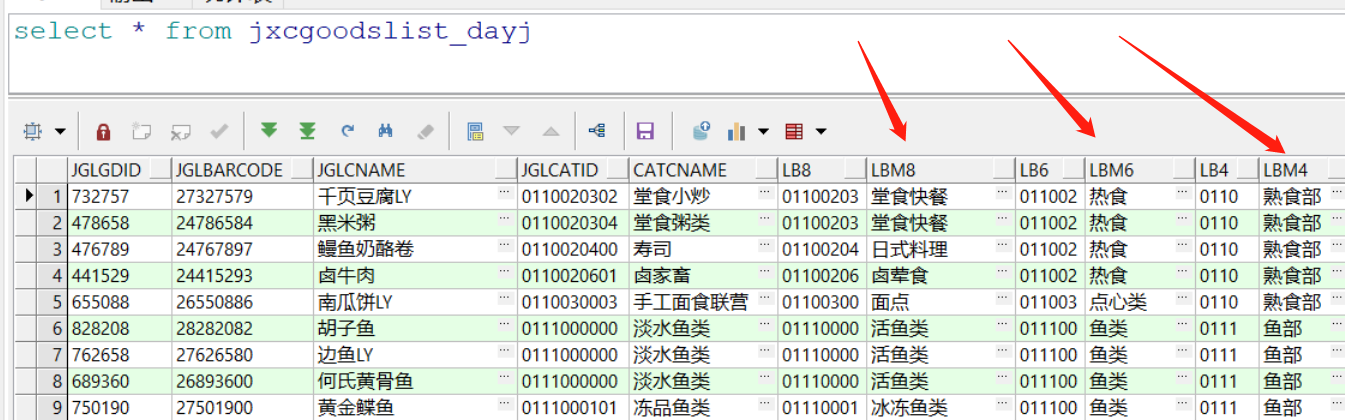The height and width of the screenshot is (420, 1345).
Task: Click the grid selection mode icon
Action: [33, 131]
